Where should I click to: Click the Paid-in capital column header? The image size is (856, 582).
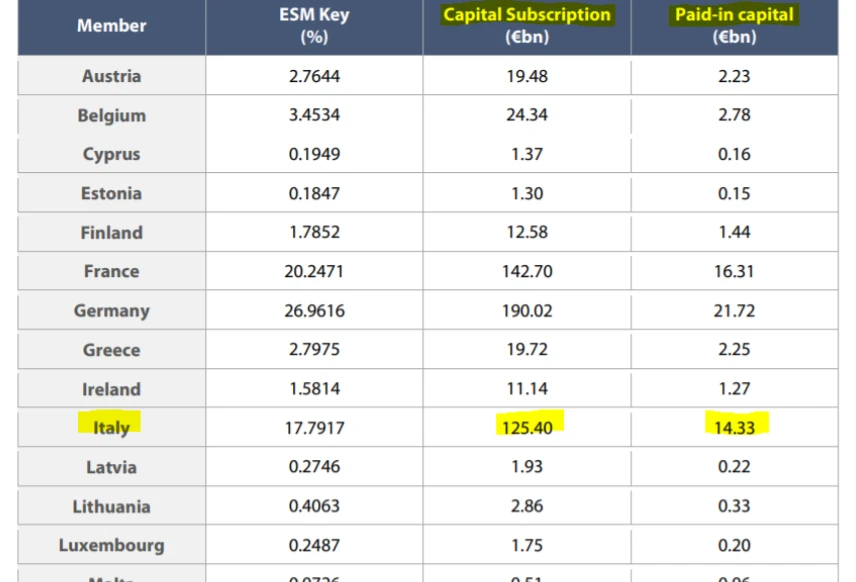tap(734, 15)
